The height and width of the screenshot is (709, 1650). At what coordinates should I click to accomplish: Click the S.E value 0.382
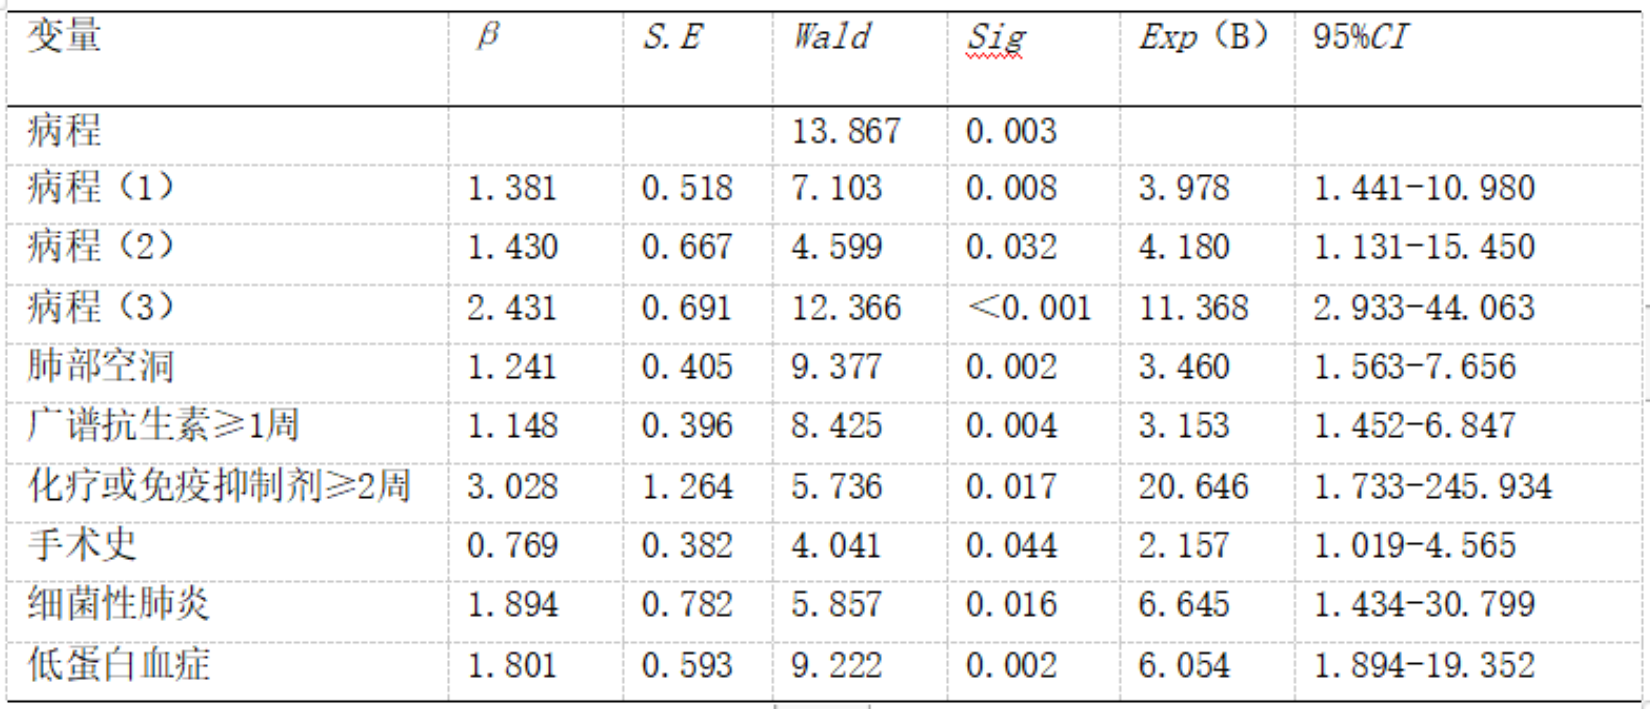[x=687, y=545]
